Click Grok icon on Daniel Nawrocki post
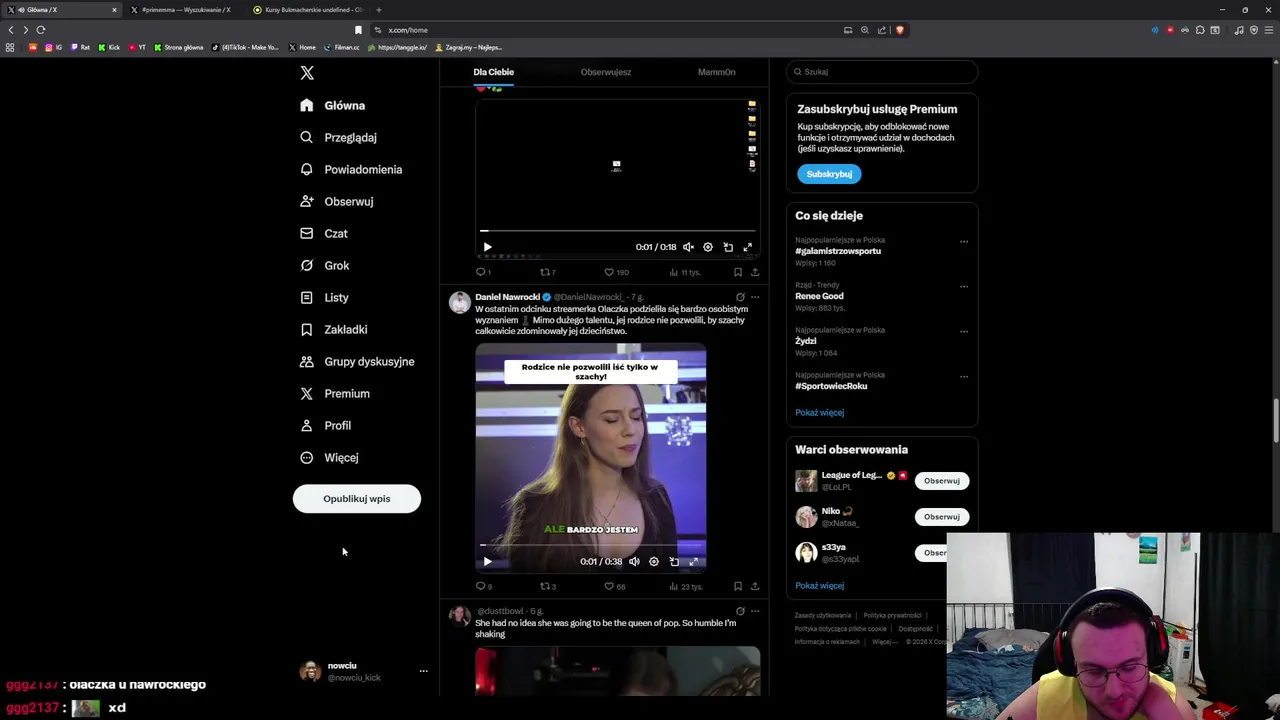The image size is (1280, 720). point(740,297)
